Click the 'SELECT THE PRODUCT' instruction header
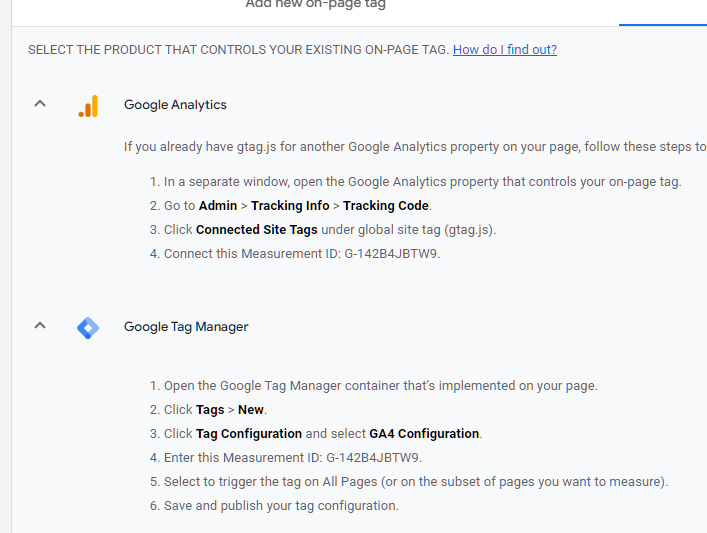This screenshot has width=707, height=533. [x=238, y=50]
